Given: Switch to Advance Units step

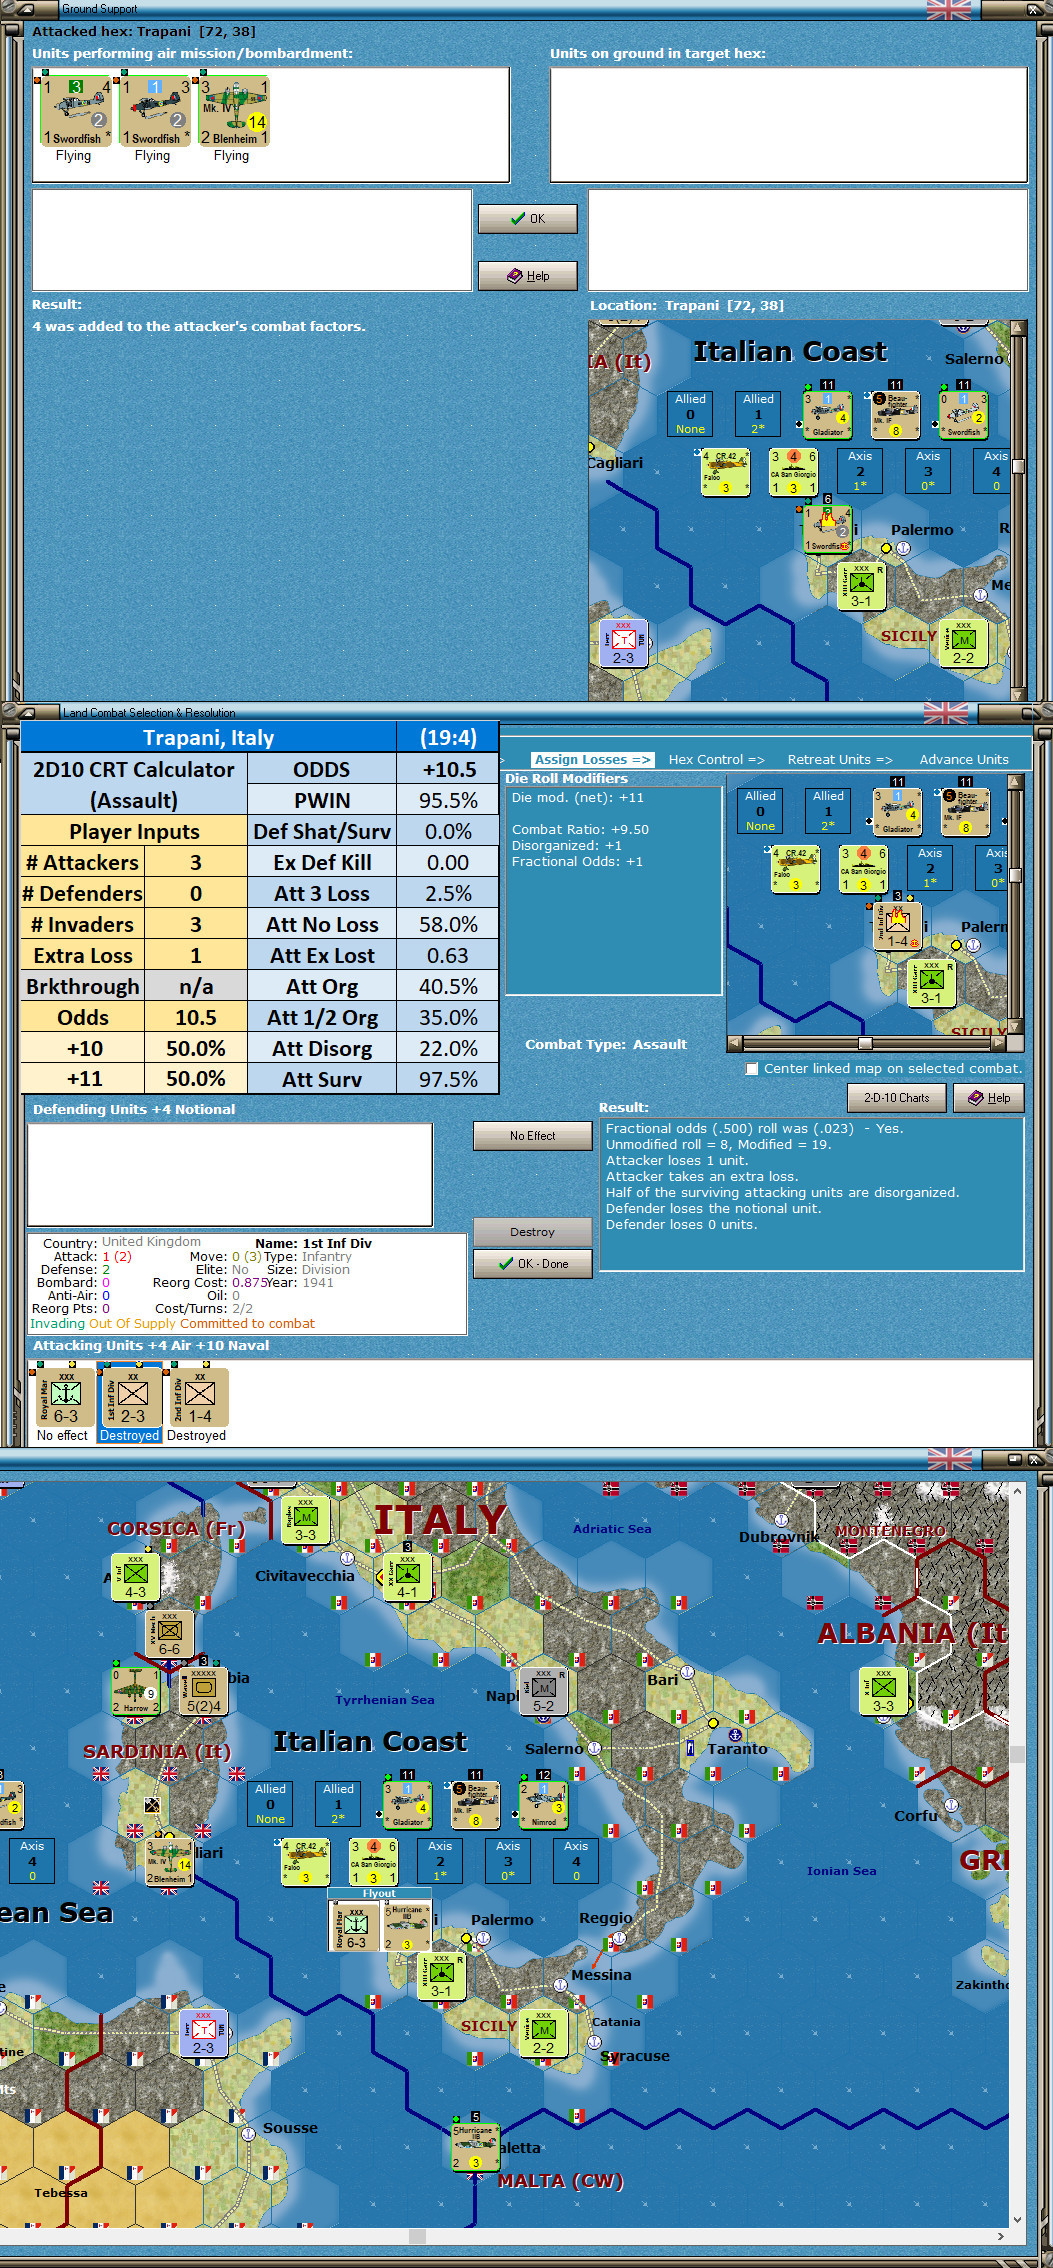Looking at the screenshot, I should click(964, 759).
